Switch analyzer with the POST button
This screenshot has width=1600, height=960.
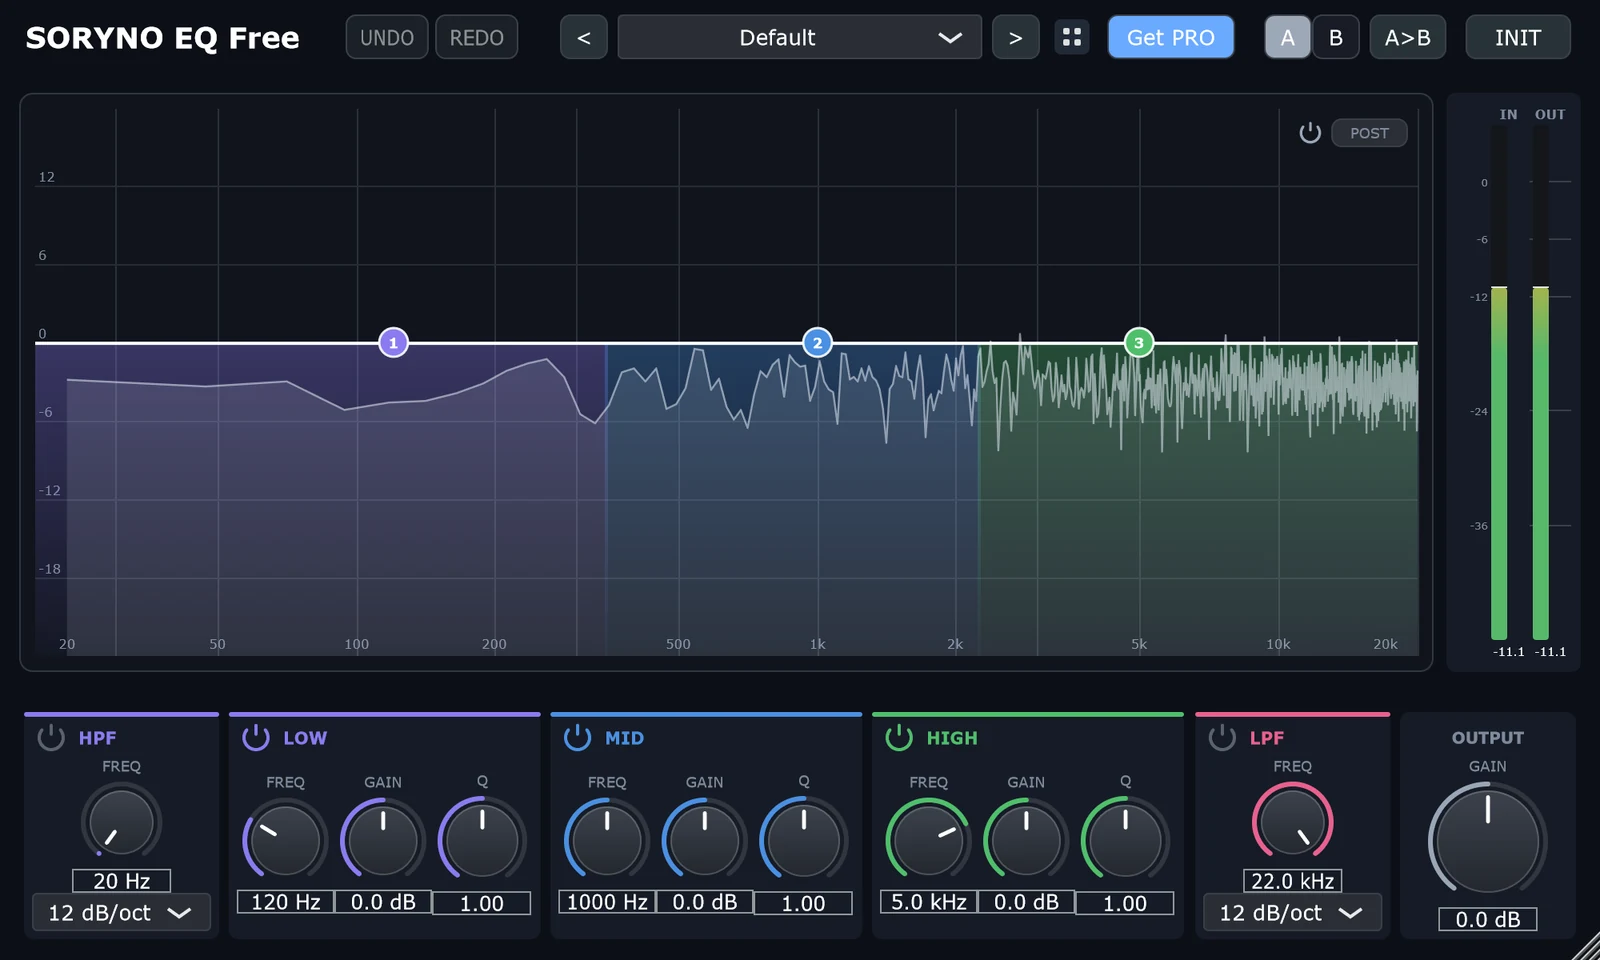[x=1369, y=133]
